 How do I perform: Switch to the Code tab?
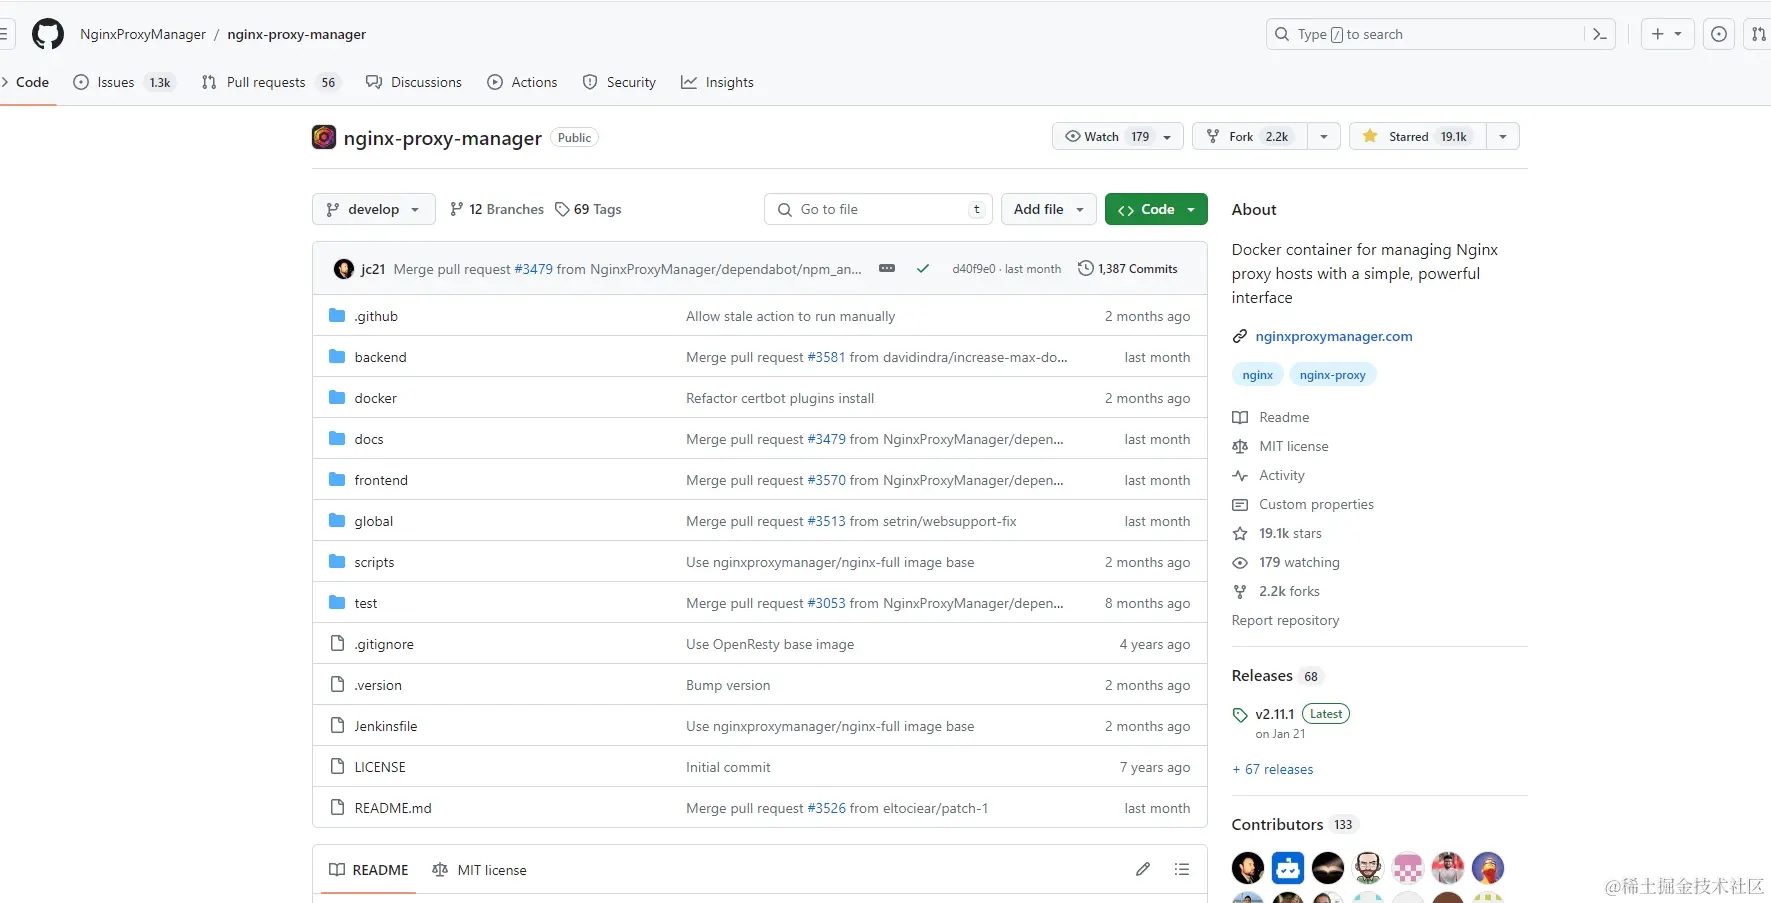coord(32,82)
